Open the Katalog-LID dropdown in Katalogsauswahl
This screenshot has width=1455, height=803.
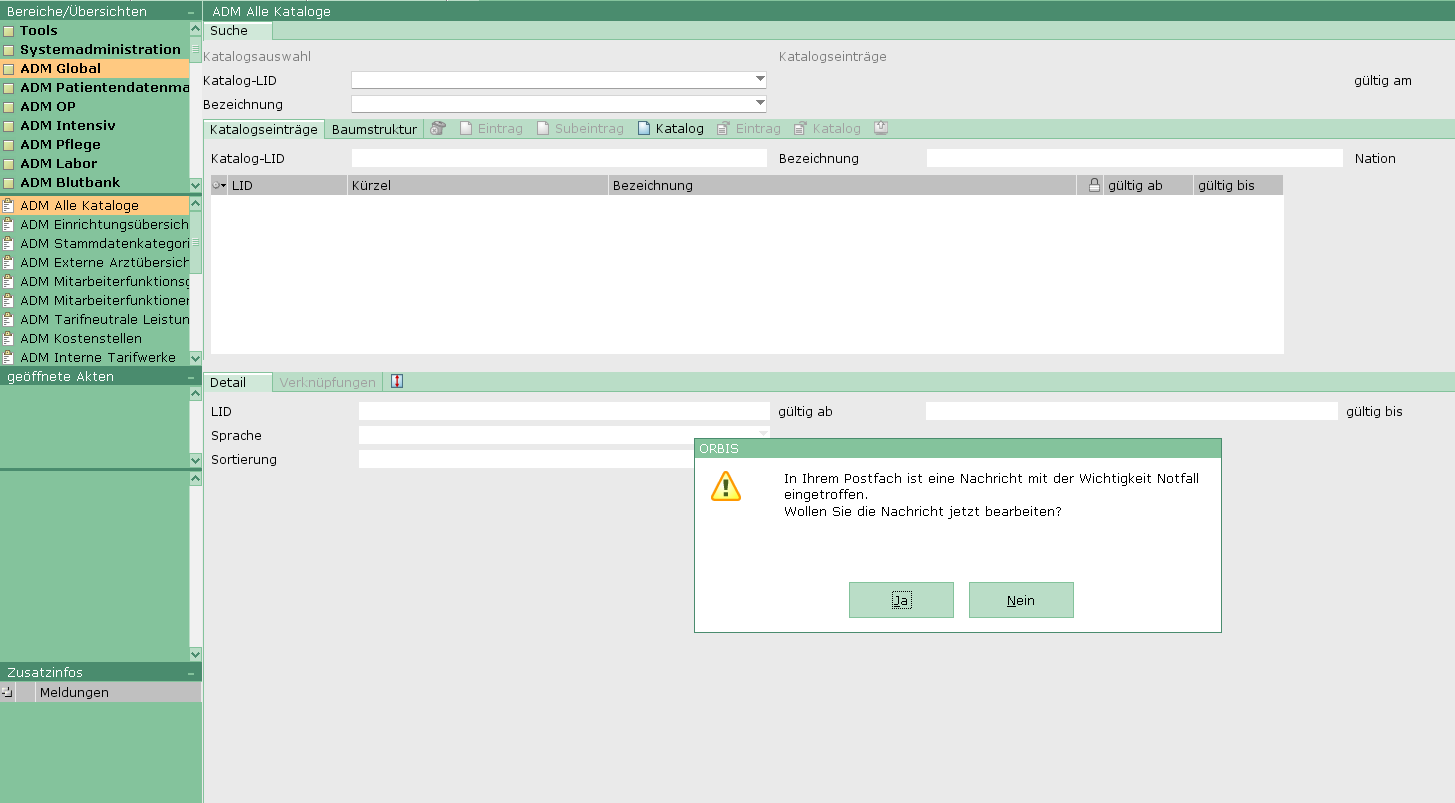coord(760,80)
